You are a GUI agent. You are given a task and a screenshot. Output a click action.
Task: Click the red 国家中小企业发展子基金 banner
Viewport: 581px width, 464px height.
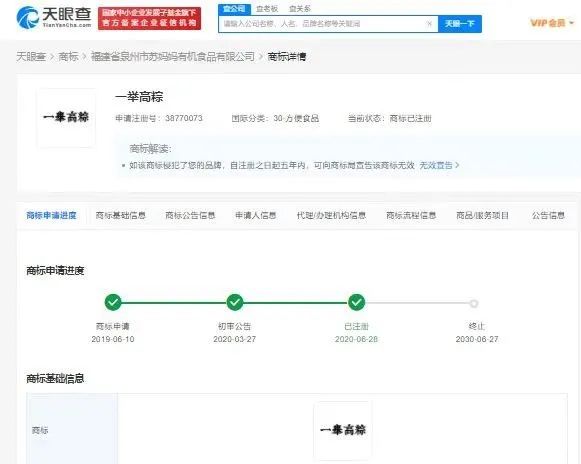149,18
